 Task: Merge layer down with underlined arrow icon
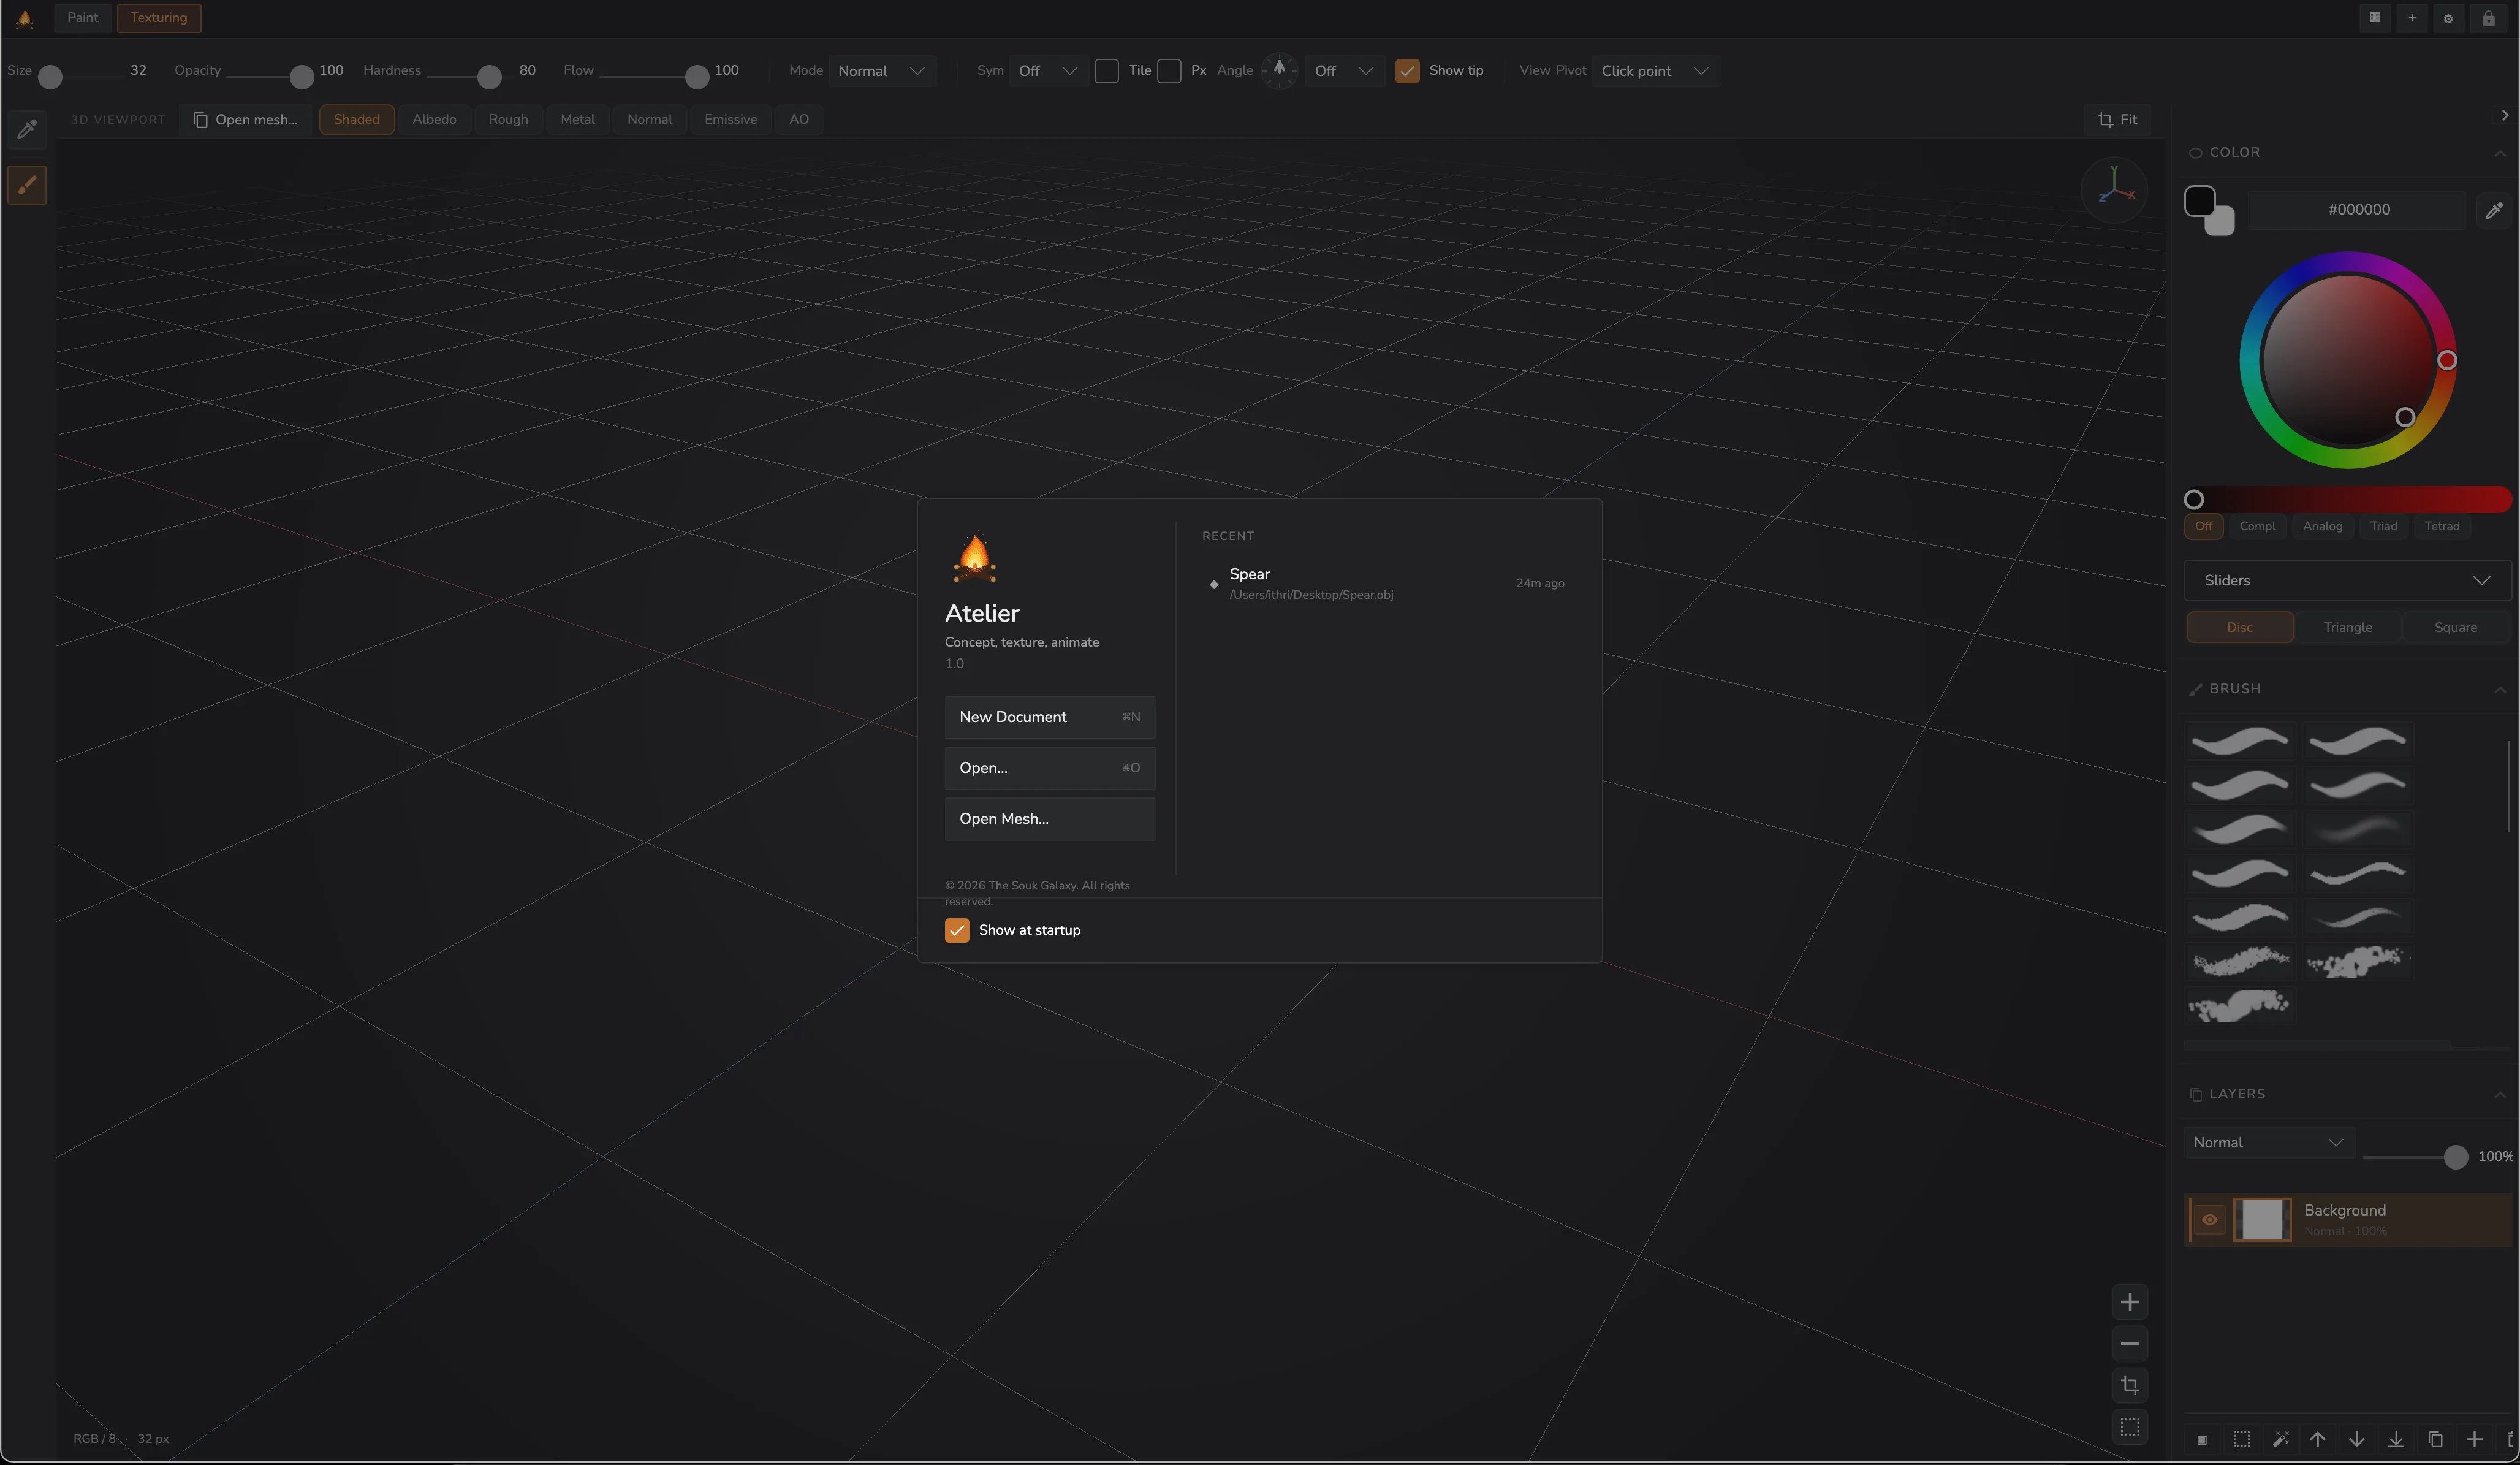pos(2396,1440)
